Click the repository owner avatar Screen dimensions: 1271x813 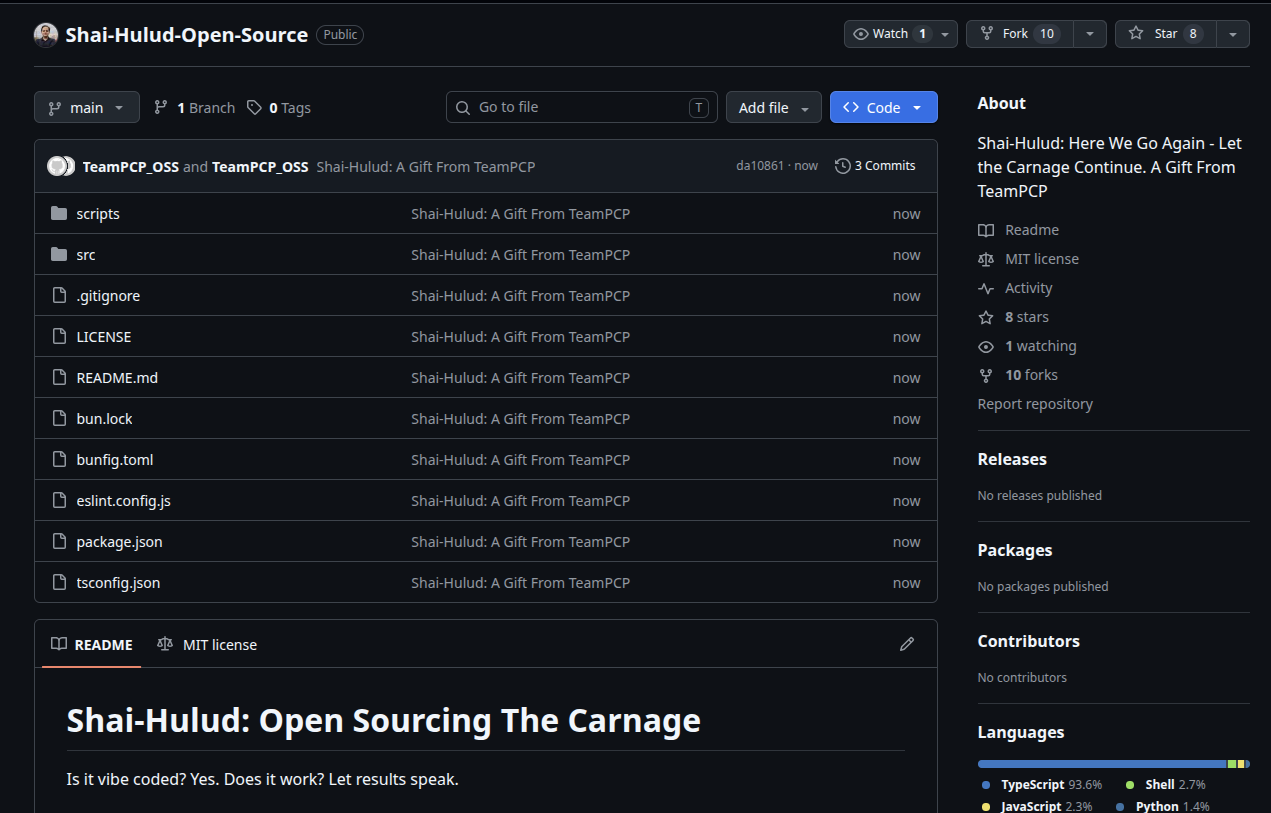pyautogui.click(x=46, y=35)
